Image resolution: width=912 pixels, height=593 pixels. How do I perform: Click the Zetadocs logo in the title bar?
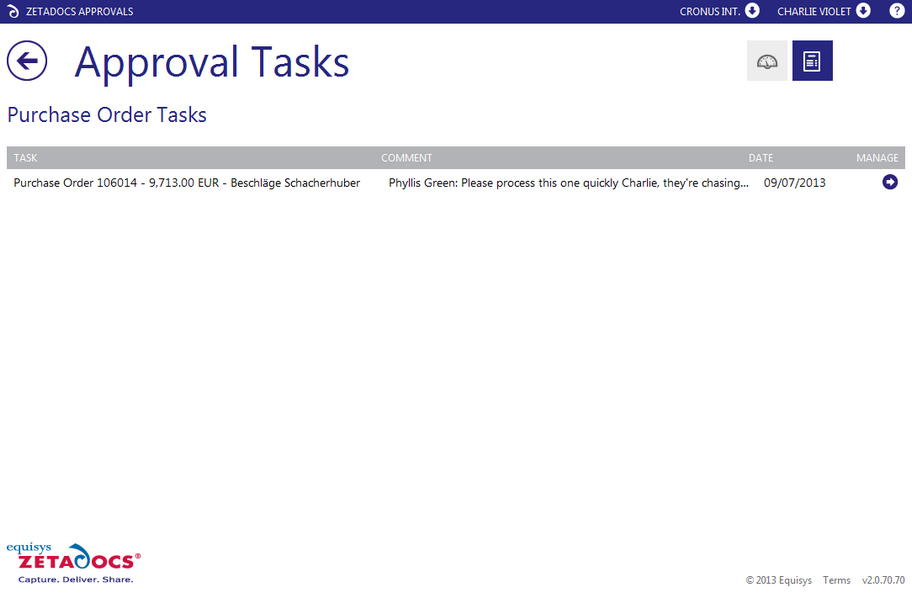[13, 11]
